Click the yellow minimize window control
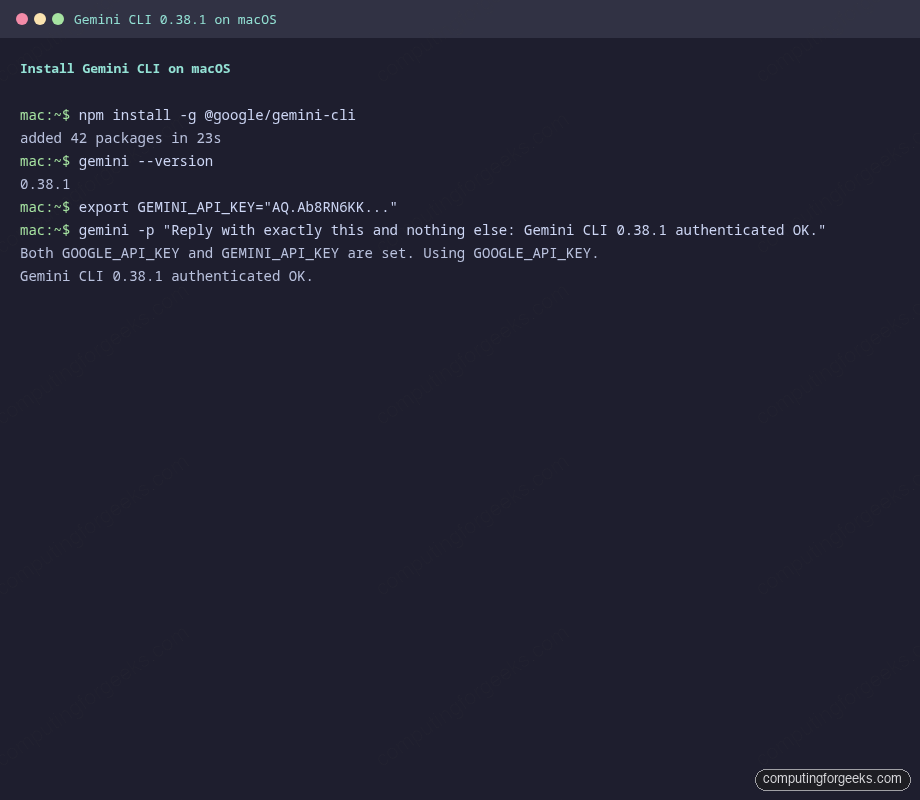Screen dimensions: 920x800 [39, 18]
